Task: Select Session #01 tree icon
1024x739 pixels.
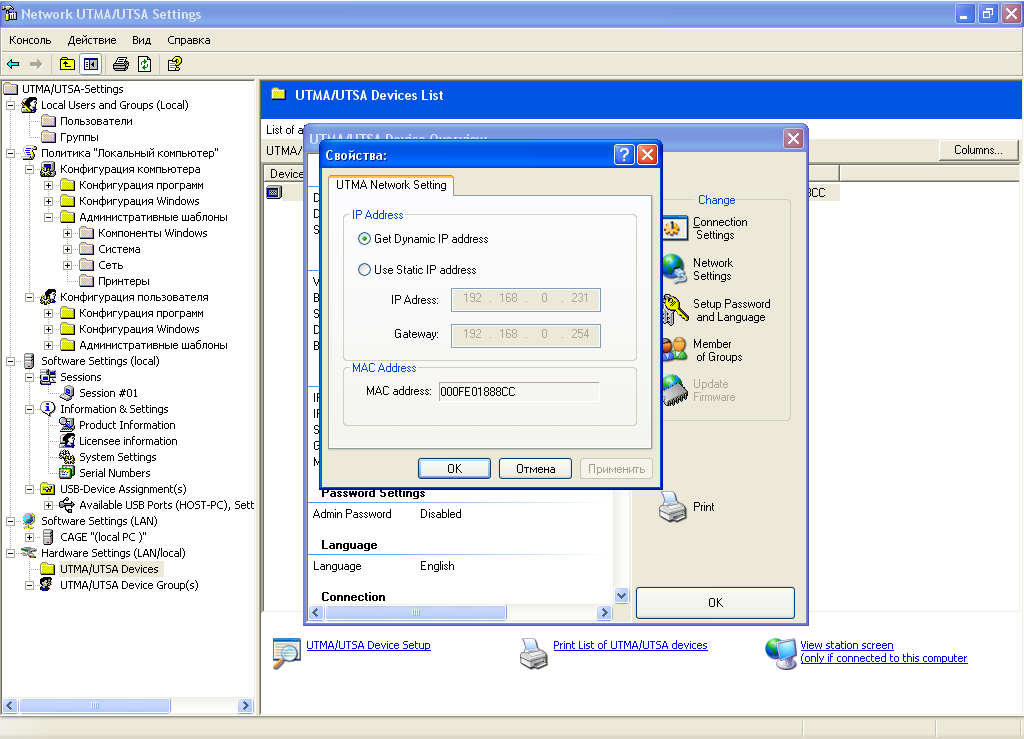Action: coord(67,393)
